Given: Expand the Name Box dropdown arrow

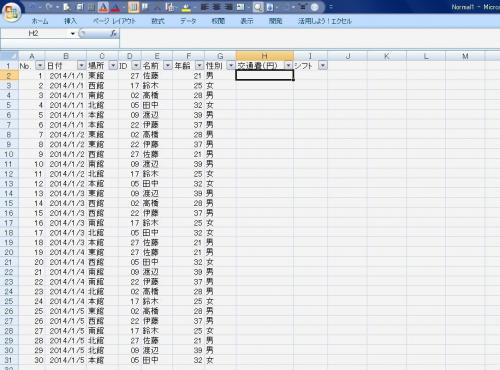Looking at the screenshot, I should [73, 34].
